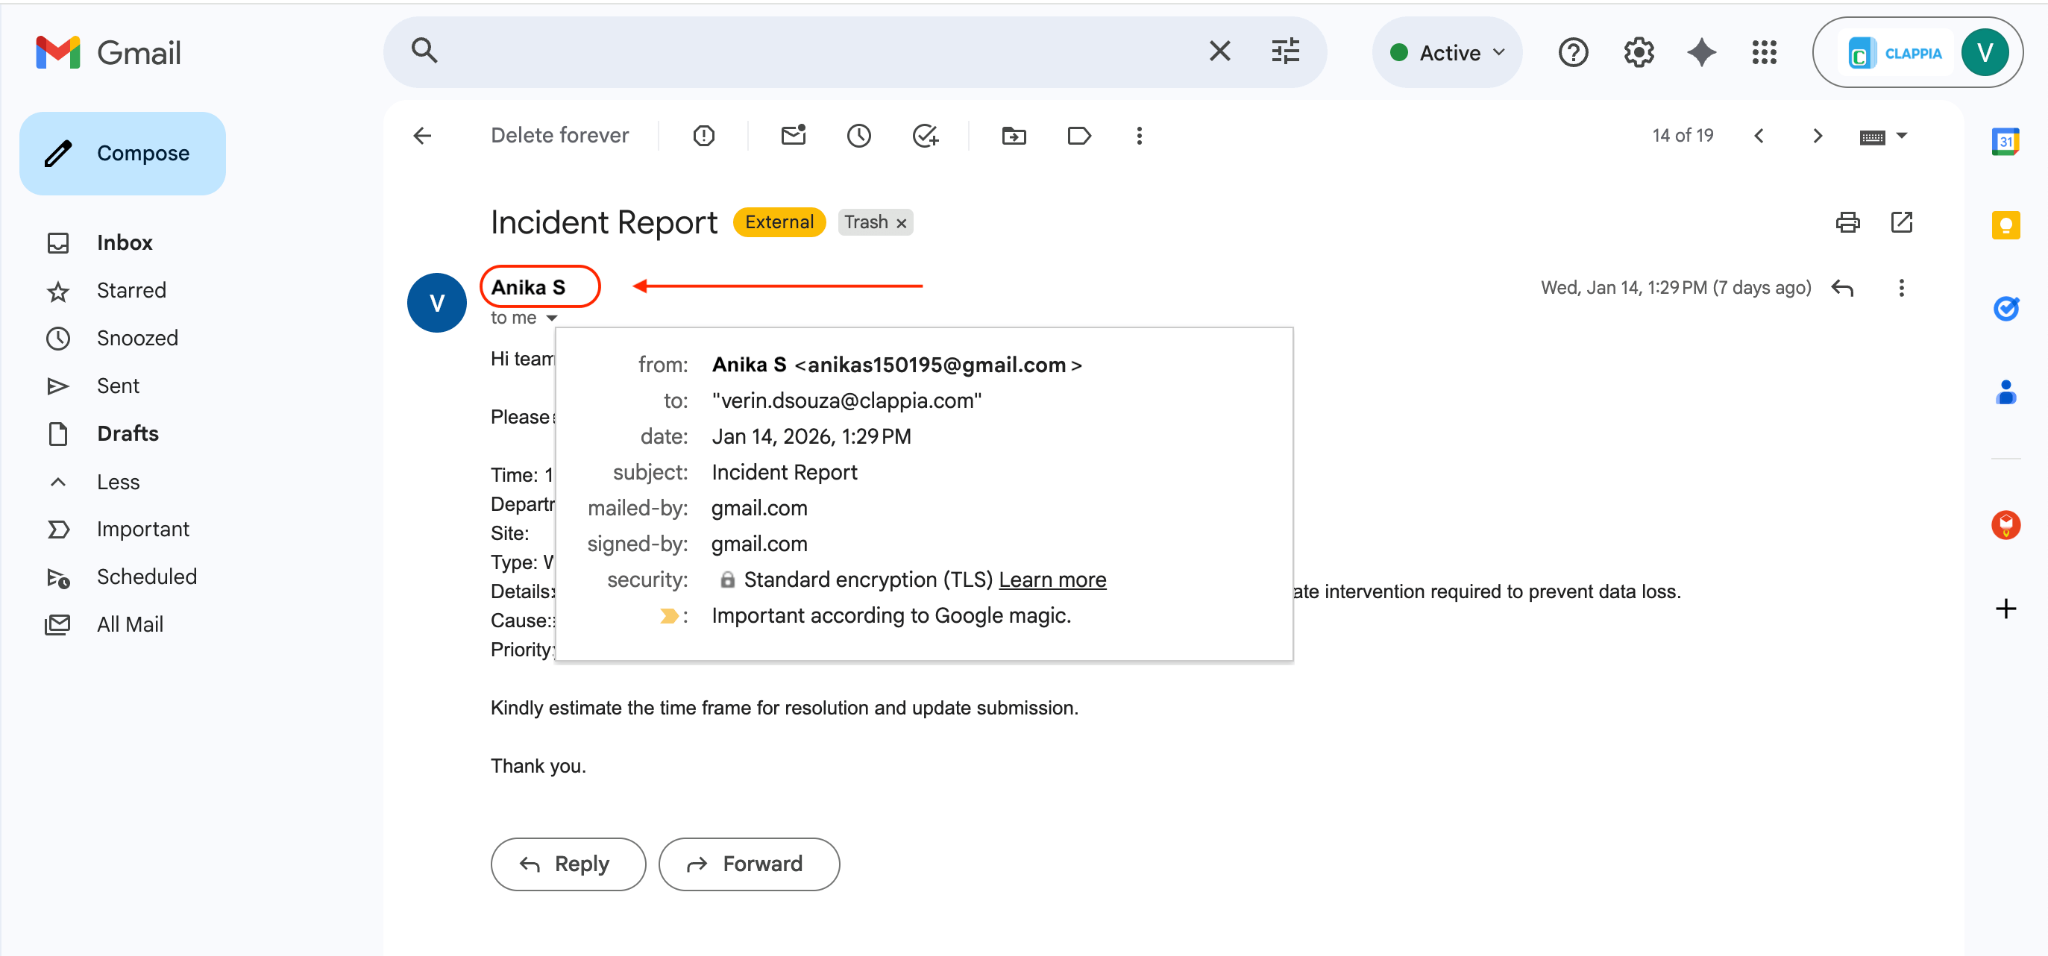The width and height of the screenshot is (2048, 956).
Task: Open the Active status dropdown
Action: pos(1447,52)
